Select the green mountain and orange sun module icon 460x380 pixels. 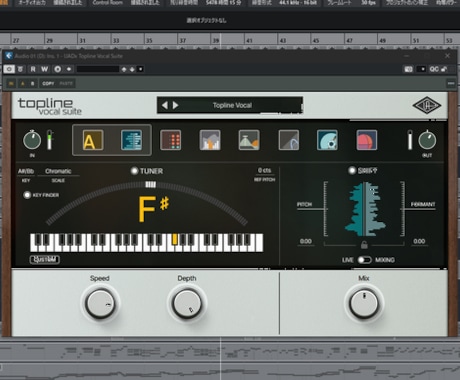249,140
